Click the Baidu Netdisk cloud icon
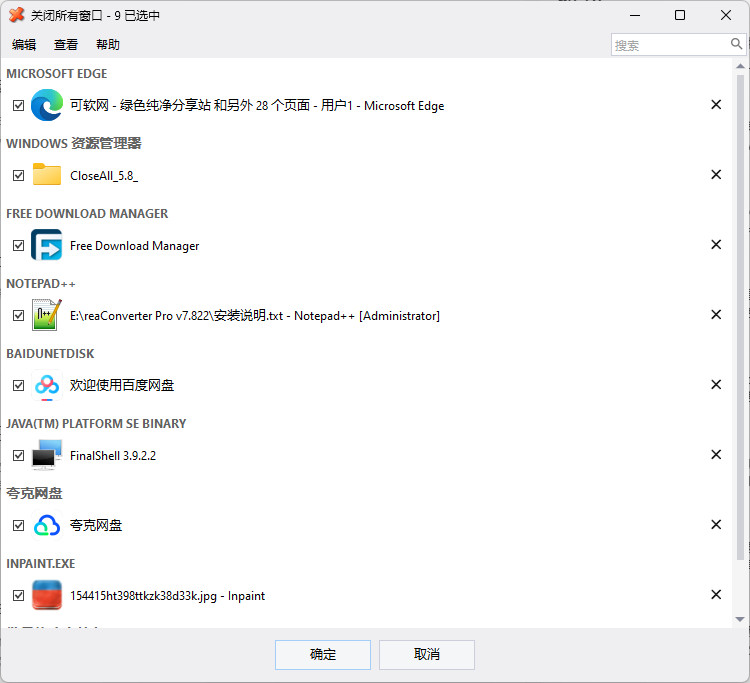750x683 pixels. [x=46, y=385]
